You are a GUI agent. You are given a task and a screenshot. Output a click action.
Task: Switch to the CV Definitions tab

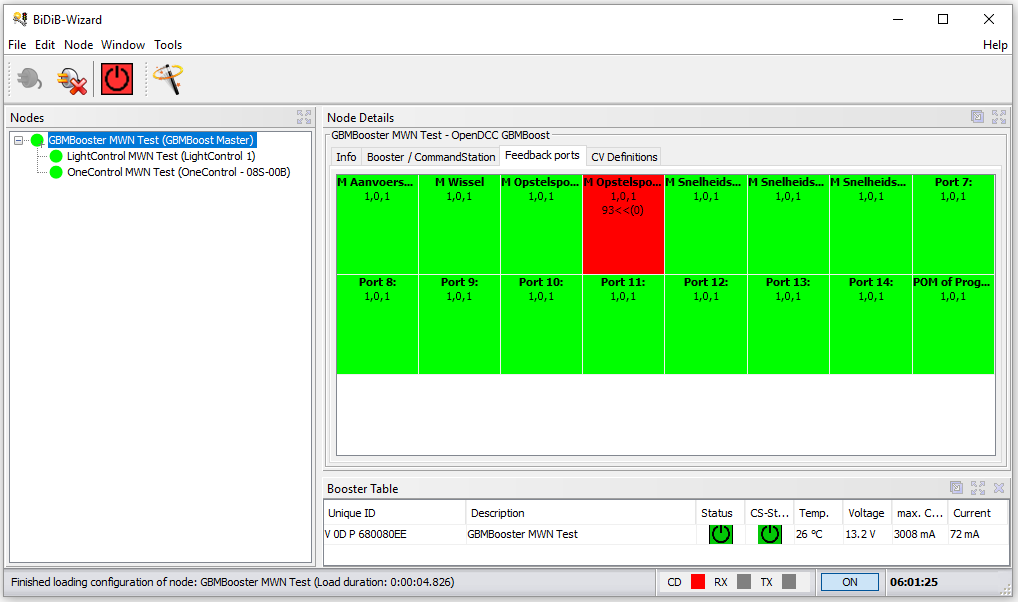click(x=624, y=157)
